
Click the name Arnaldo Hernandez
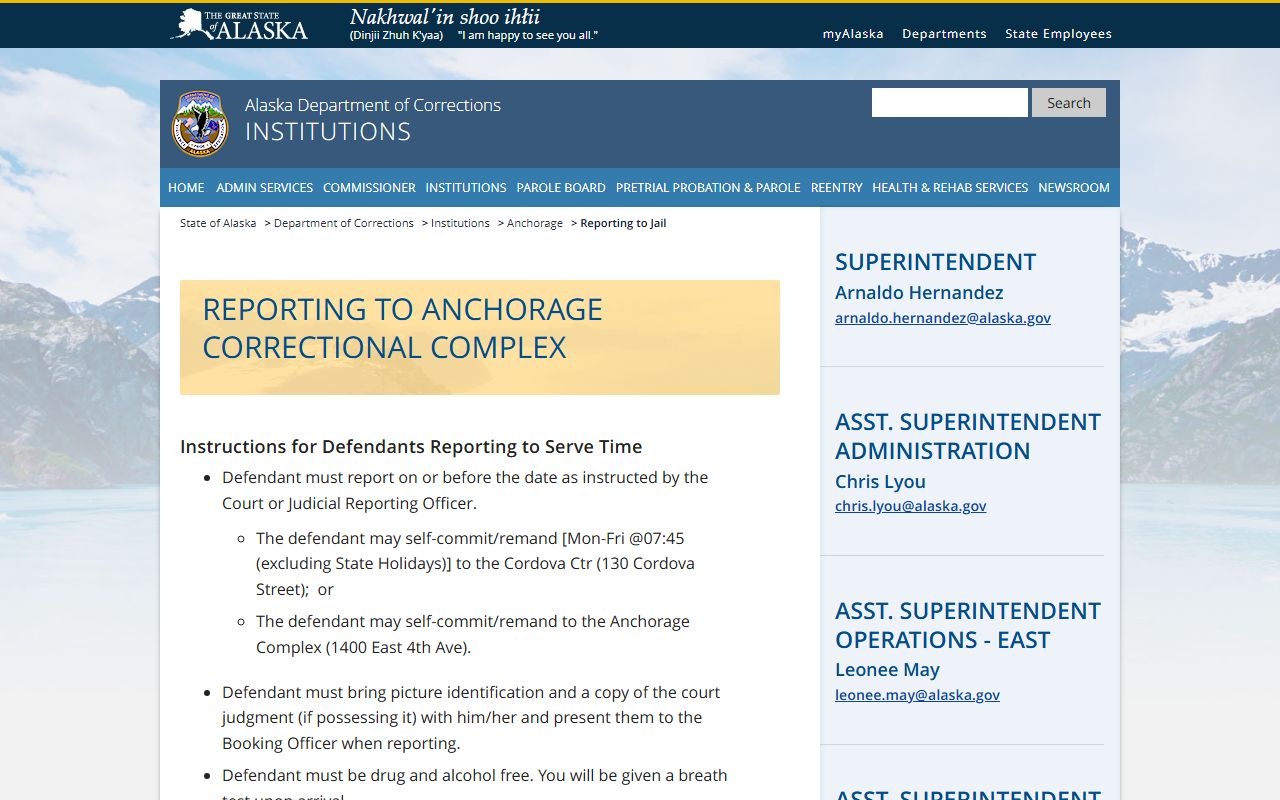(x=919, y=293)
